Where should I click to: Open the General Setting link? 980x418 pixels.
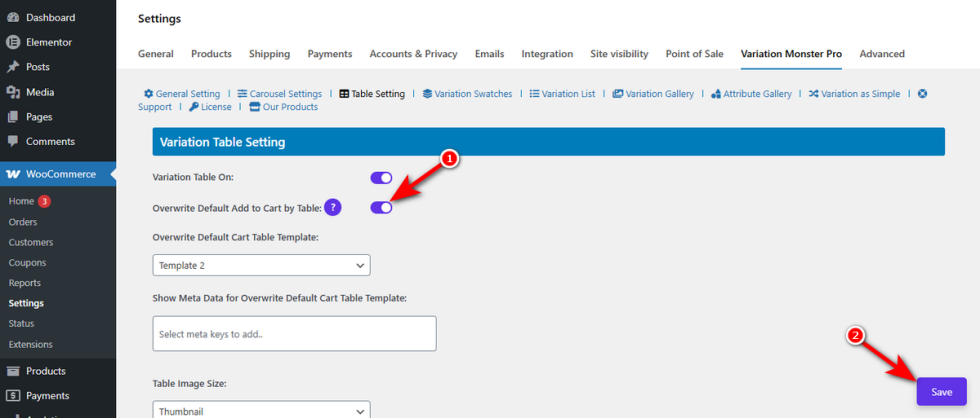[188, 94]
